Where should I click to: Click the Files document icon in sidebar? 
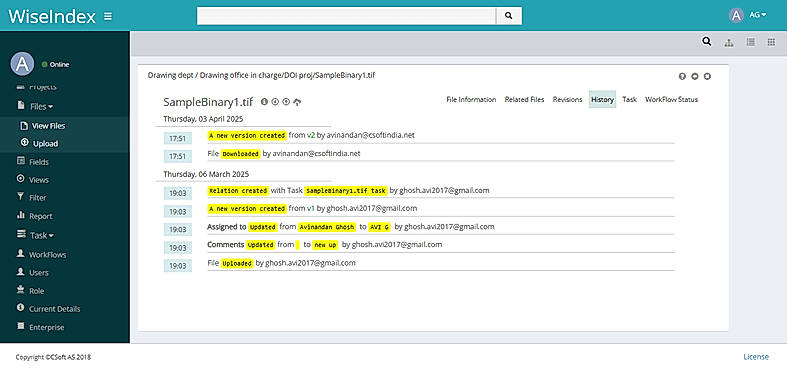[x=21, y=105]
